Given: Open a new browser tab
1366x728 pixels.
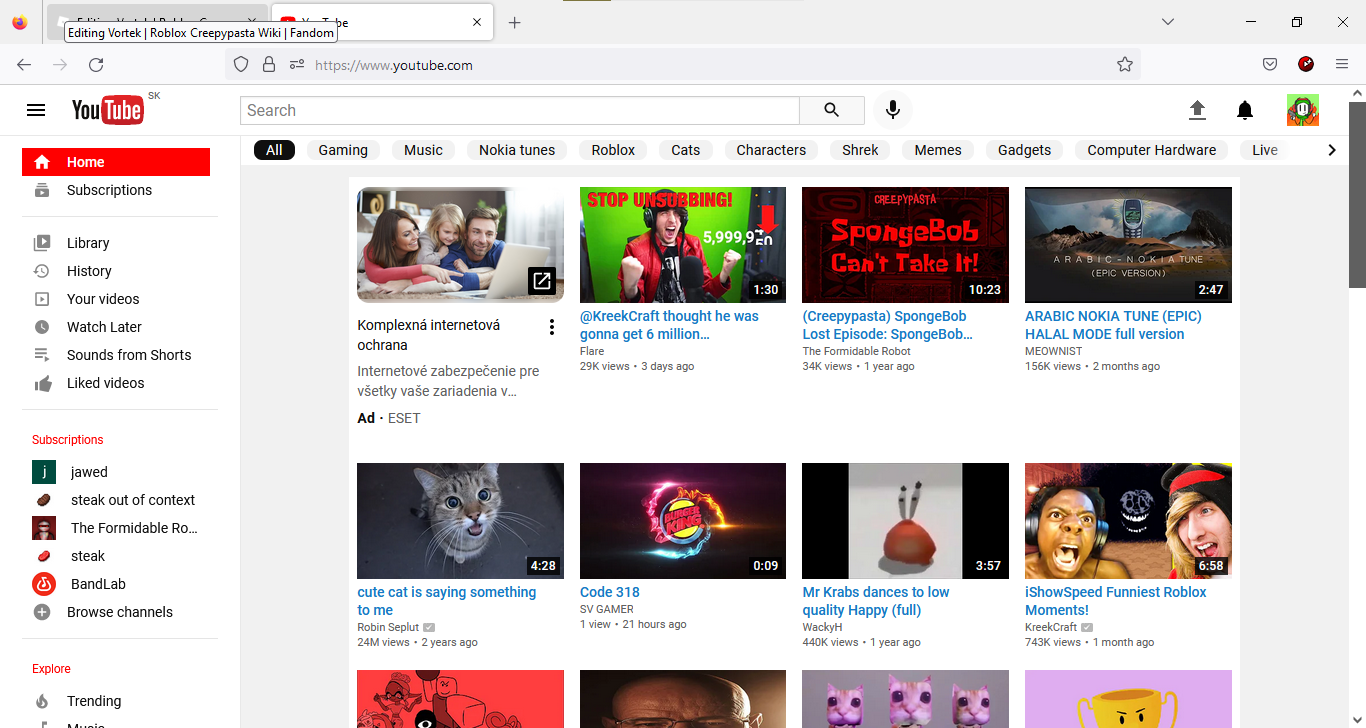Looking at the screenshot, I should [514, 22].
